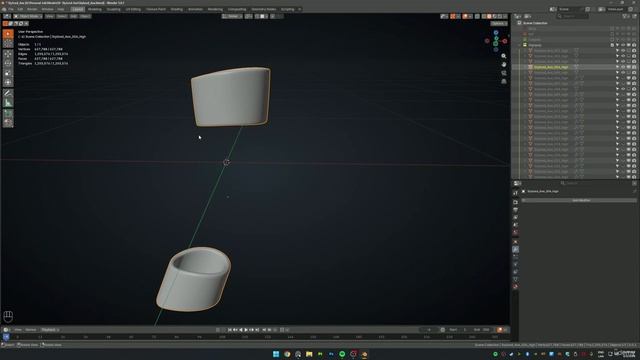Open the Object properties tab
Image resolution: width=640 pixels, height=360 pixels.
pyautogui.click(x=516, y=242)
